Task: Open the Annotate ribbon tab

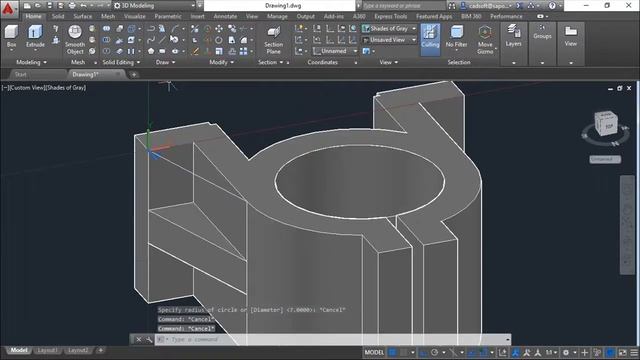Action: click(225, 16)
